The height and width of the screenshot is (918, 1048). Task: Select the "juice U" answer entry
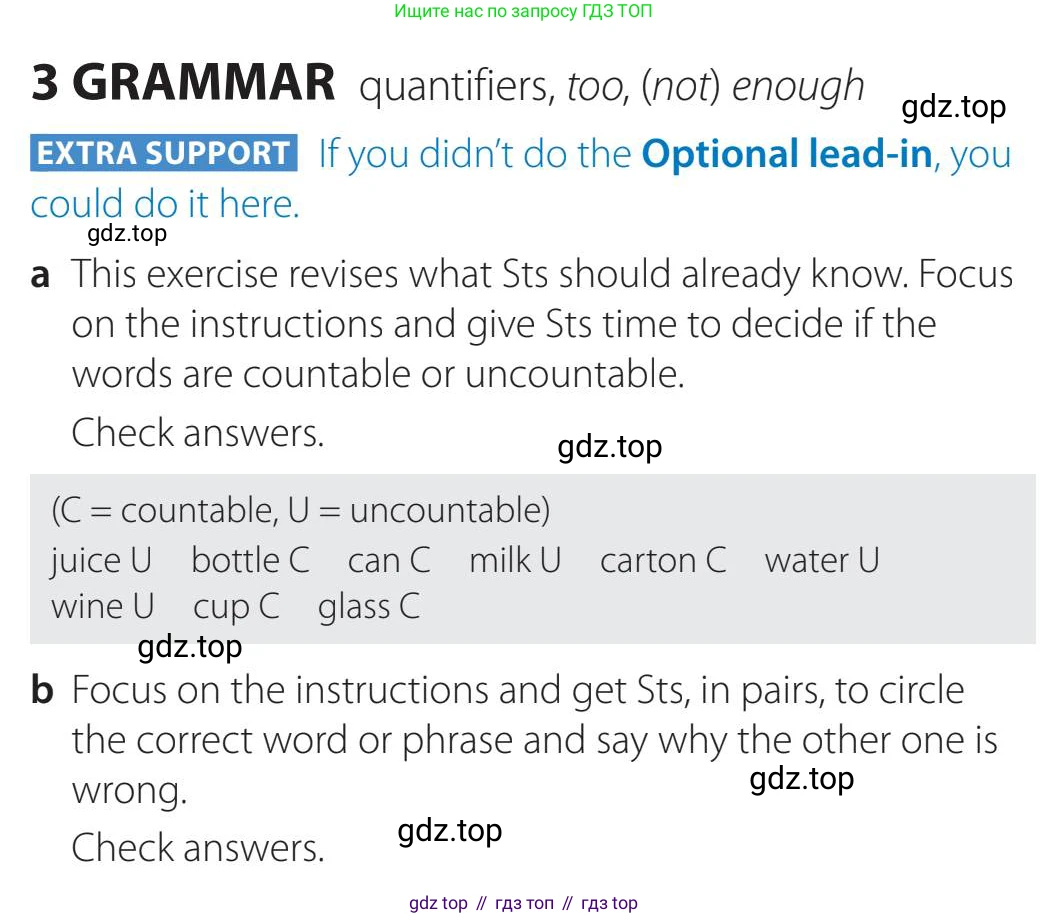click(x=101, y=560)
